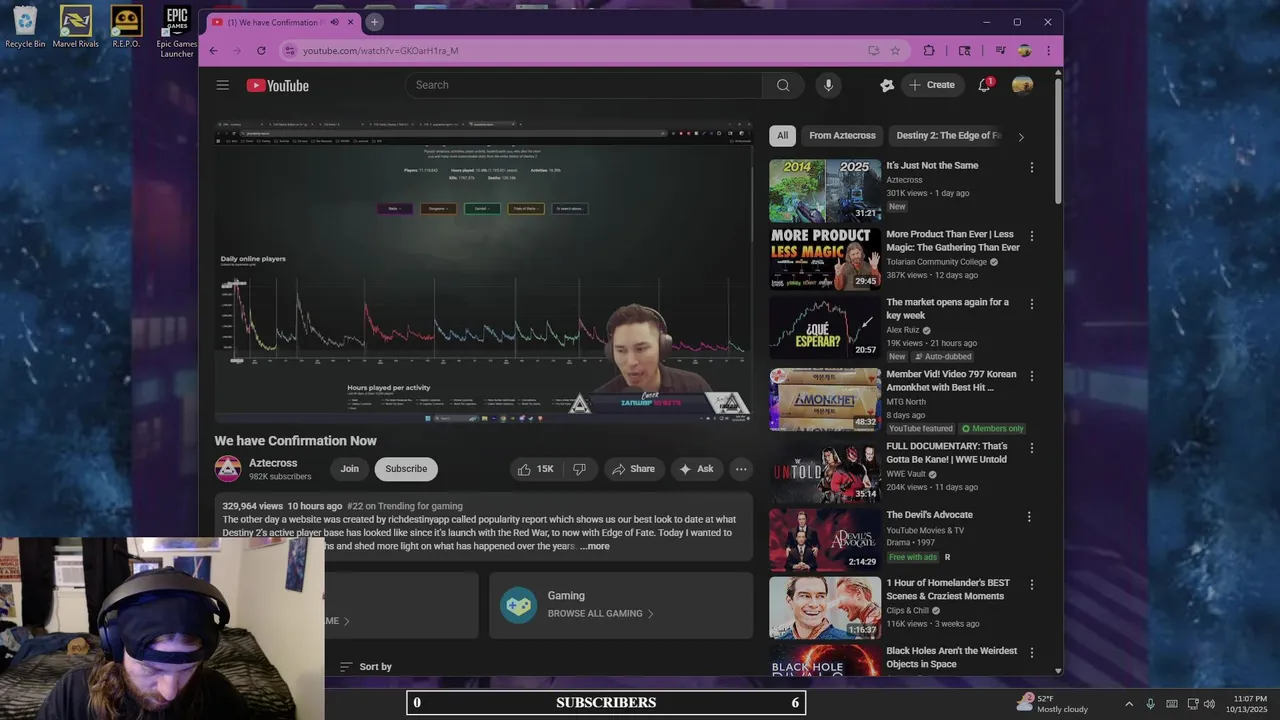Open options for More Product Than Ever

[x=1032, y=236]
